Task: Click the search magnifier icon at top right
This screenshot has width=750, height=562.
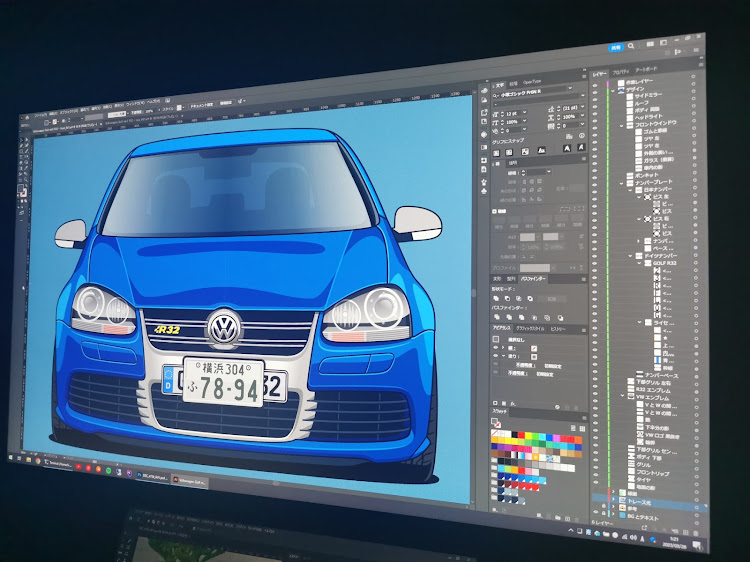Action: click(x=631, y=46)
